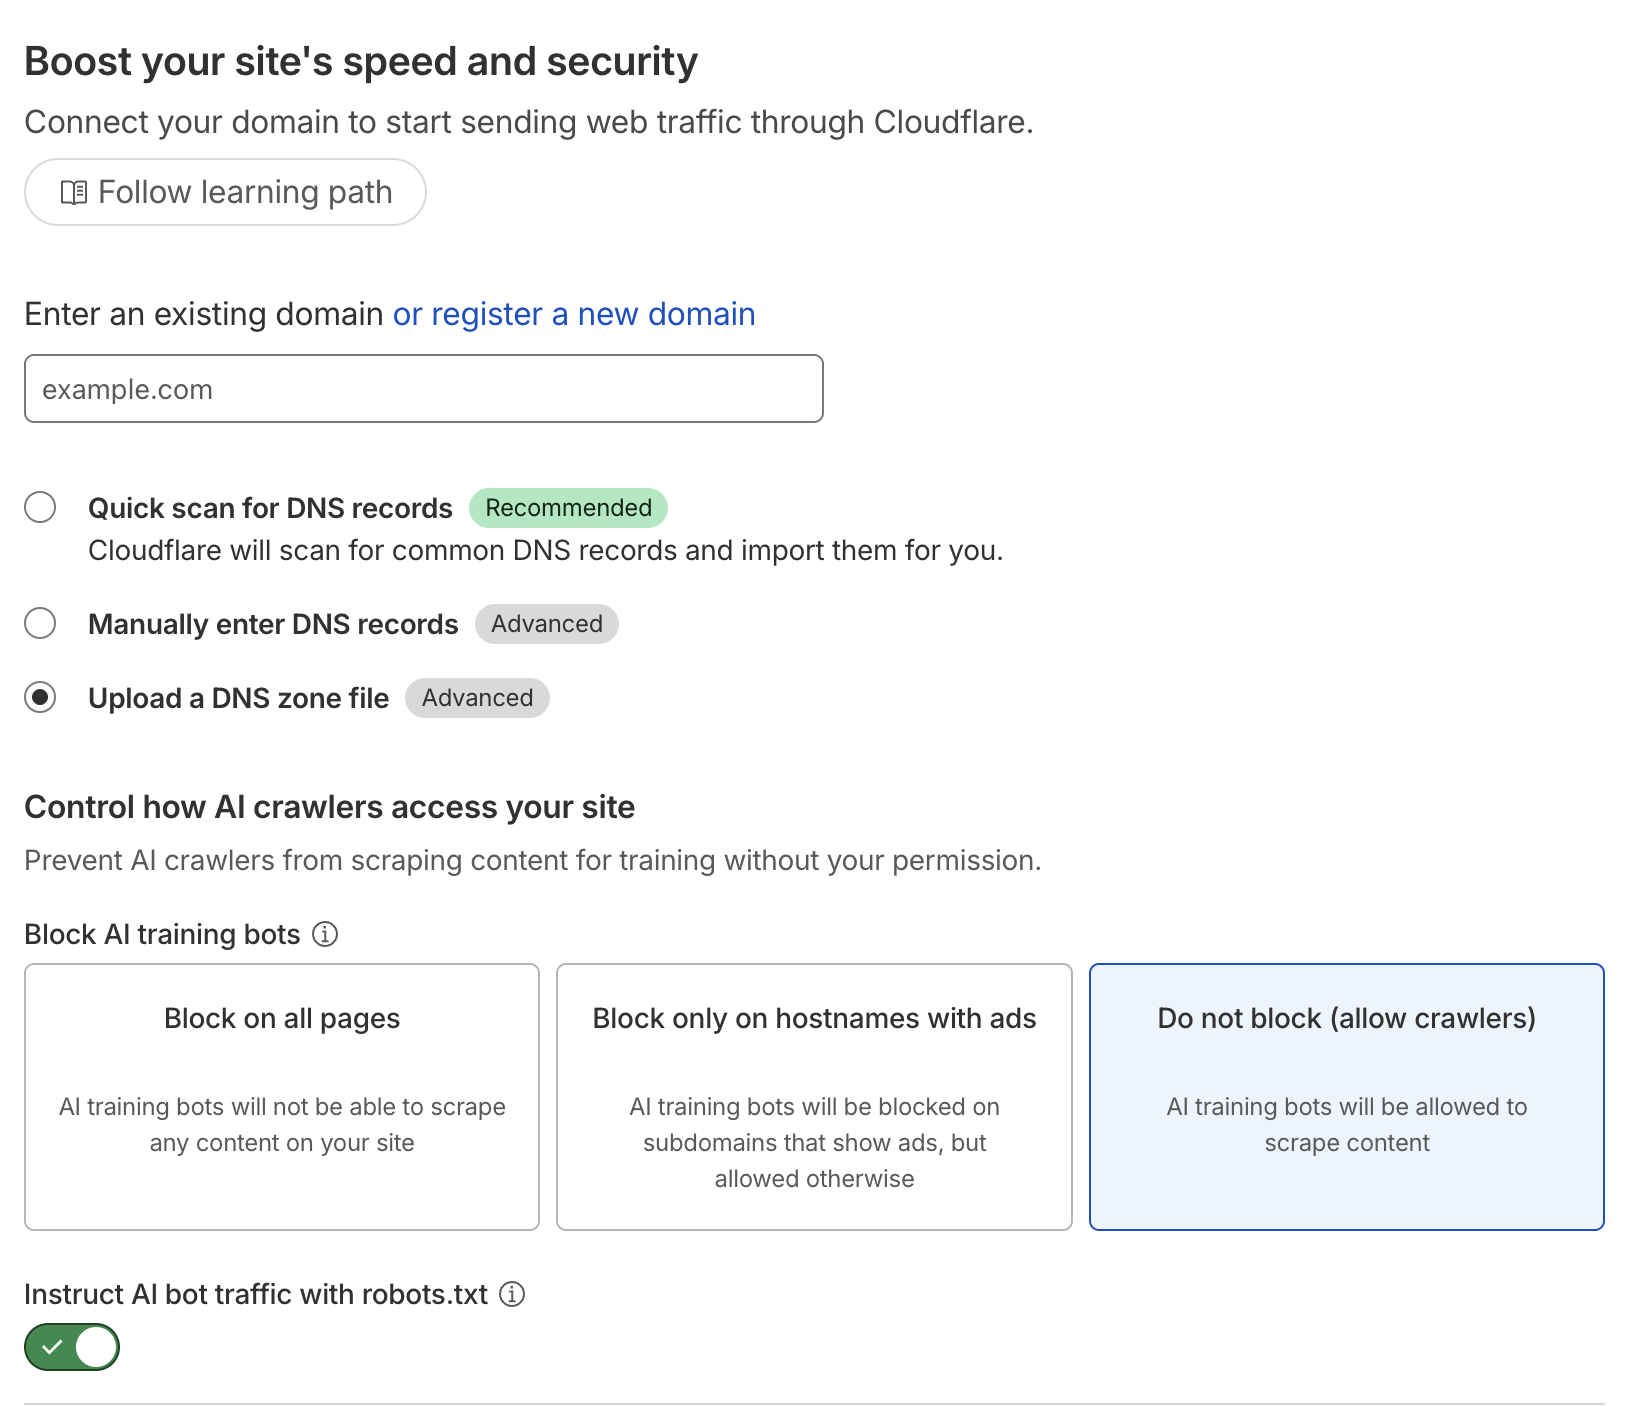Select the Quick scan for DNS records option
Viewport: 1630px width, 1406px height.
40,508
